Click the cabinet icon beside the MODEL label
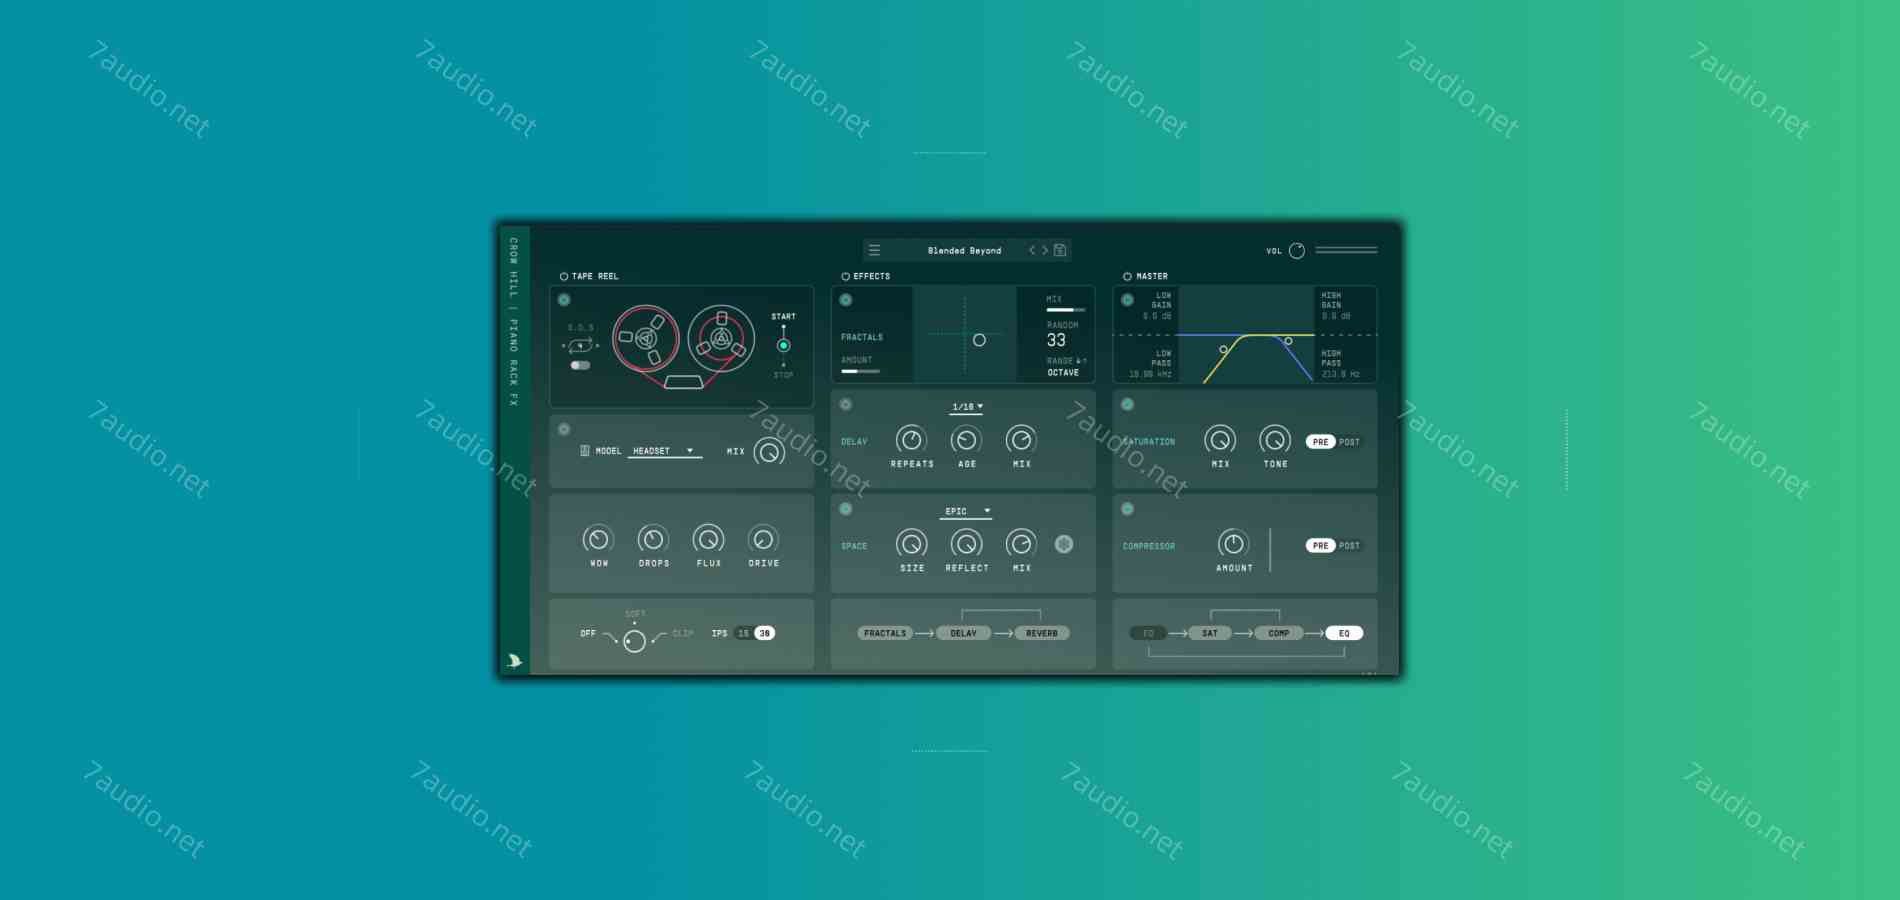Screen dimensions: 1900x900 (x=585, y=451)
